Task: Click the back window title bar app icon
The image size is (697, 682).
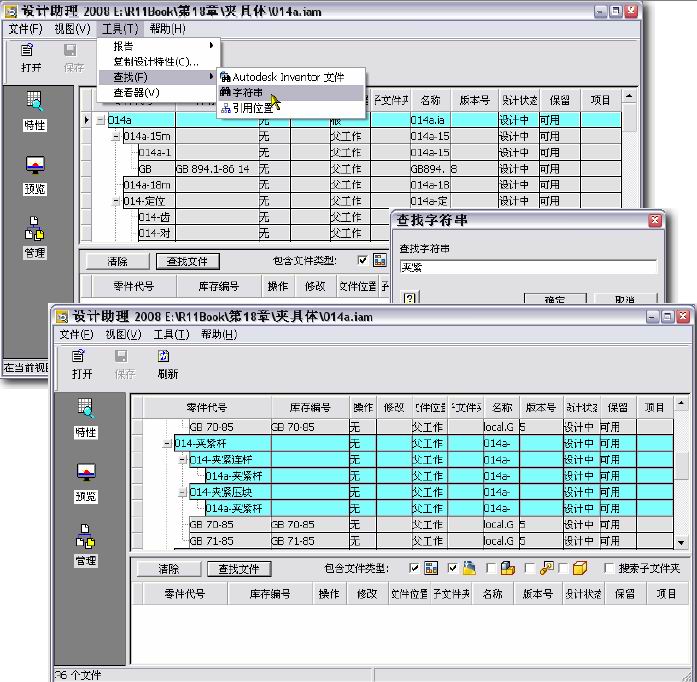Action: click(11, 11)
